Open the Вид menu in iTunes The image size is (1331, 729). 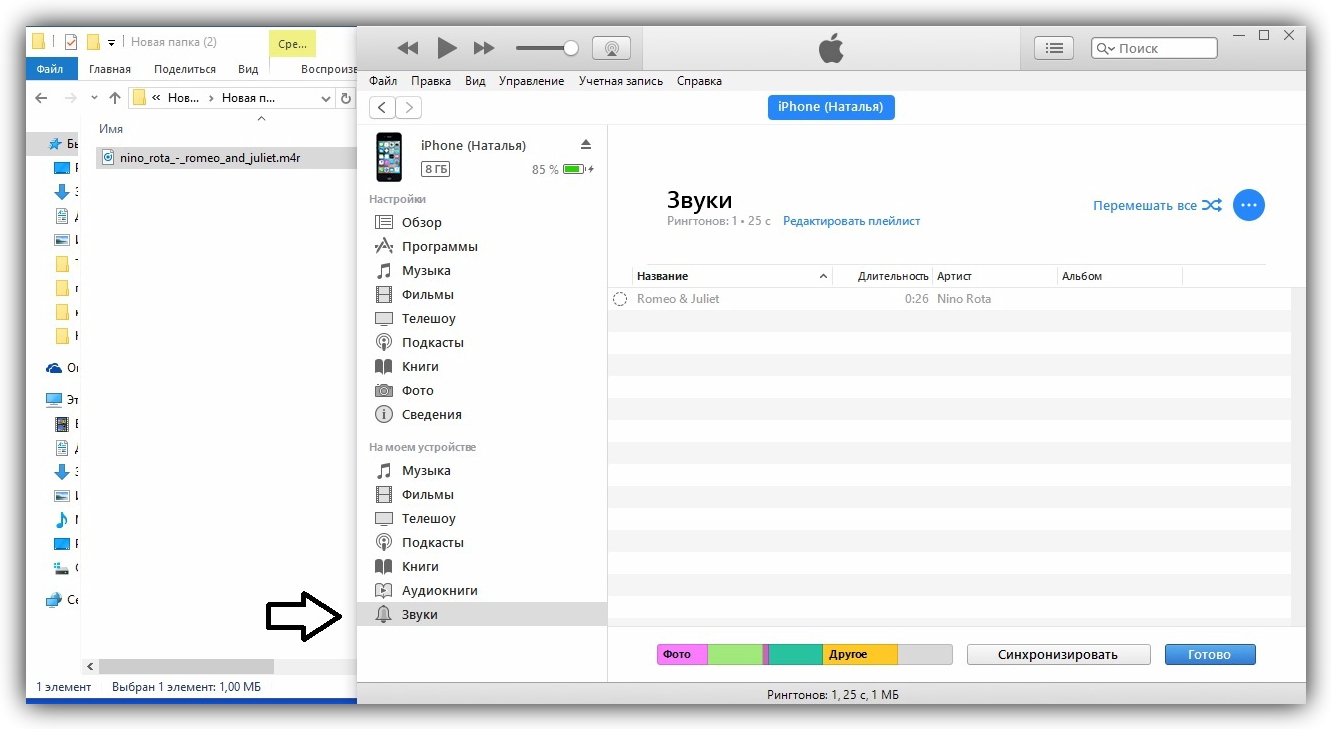point(475,81)
